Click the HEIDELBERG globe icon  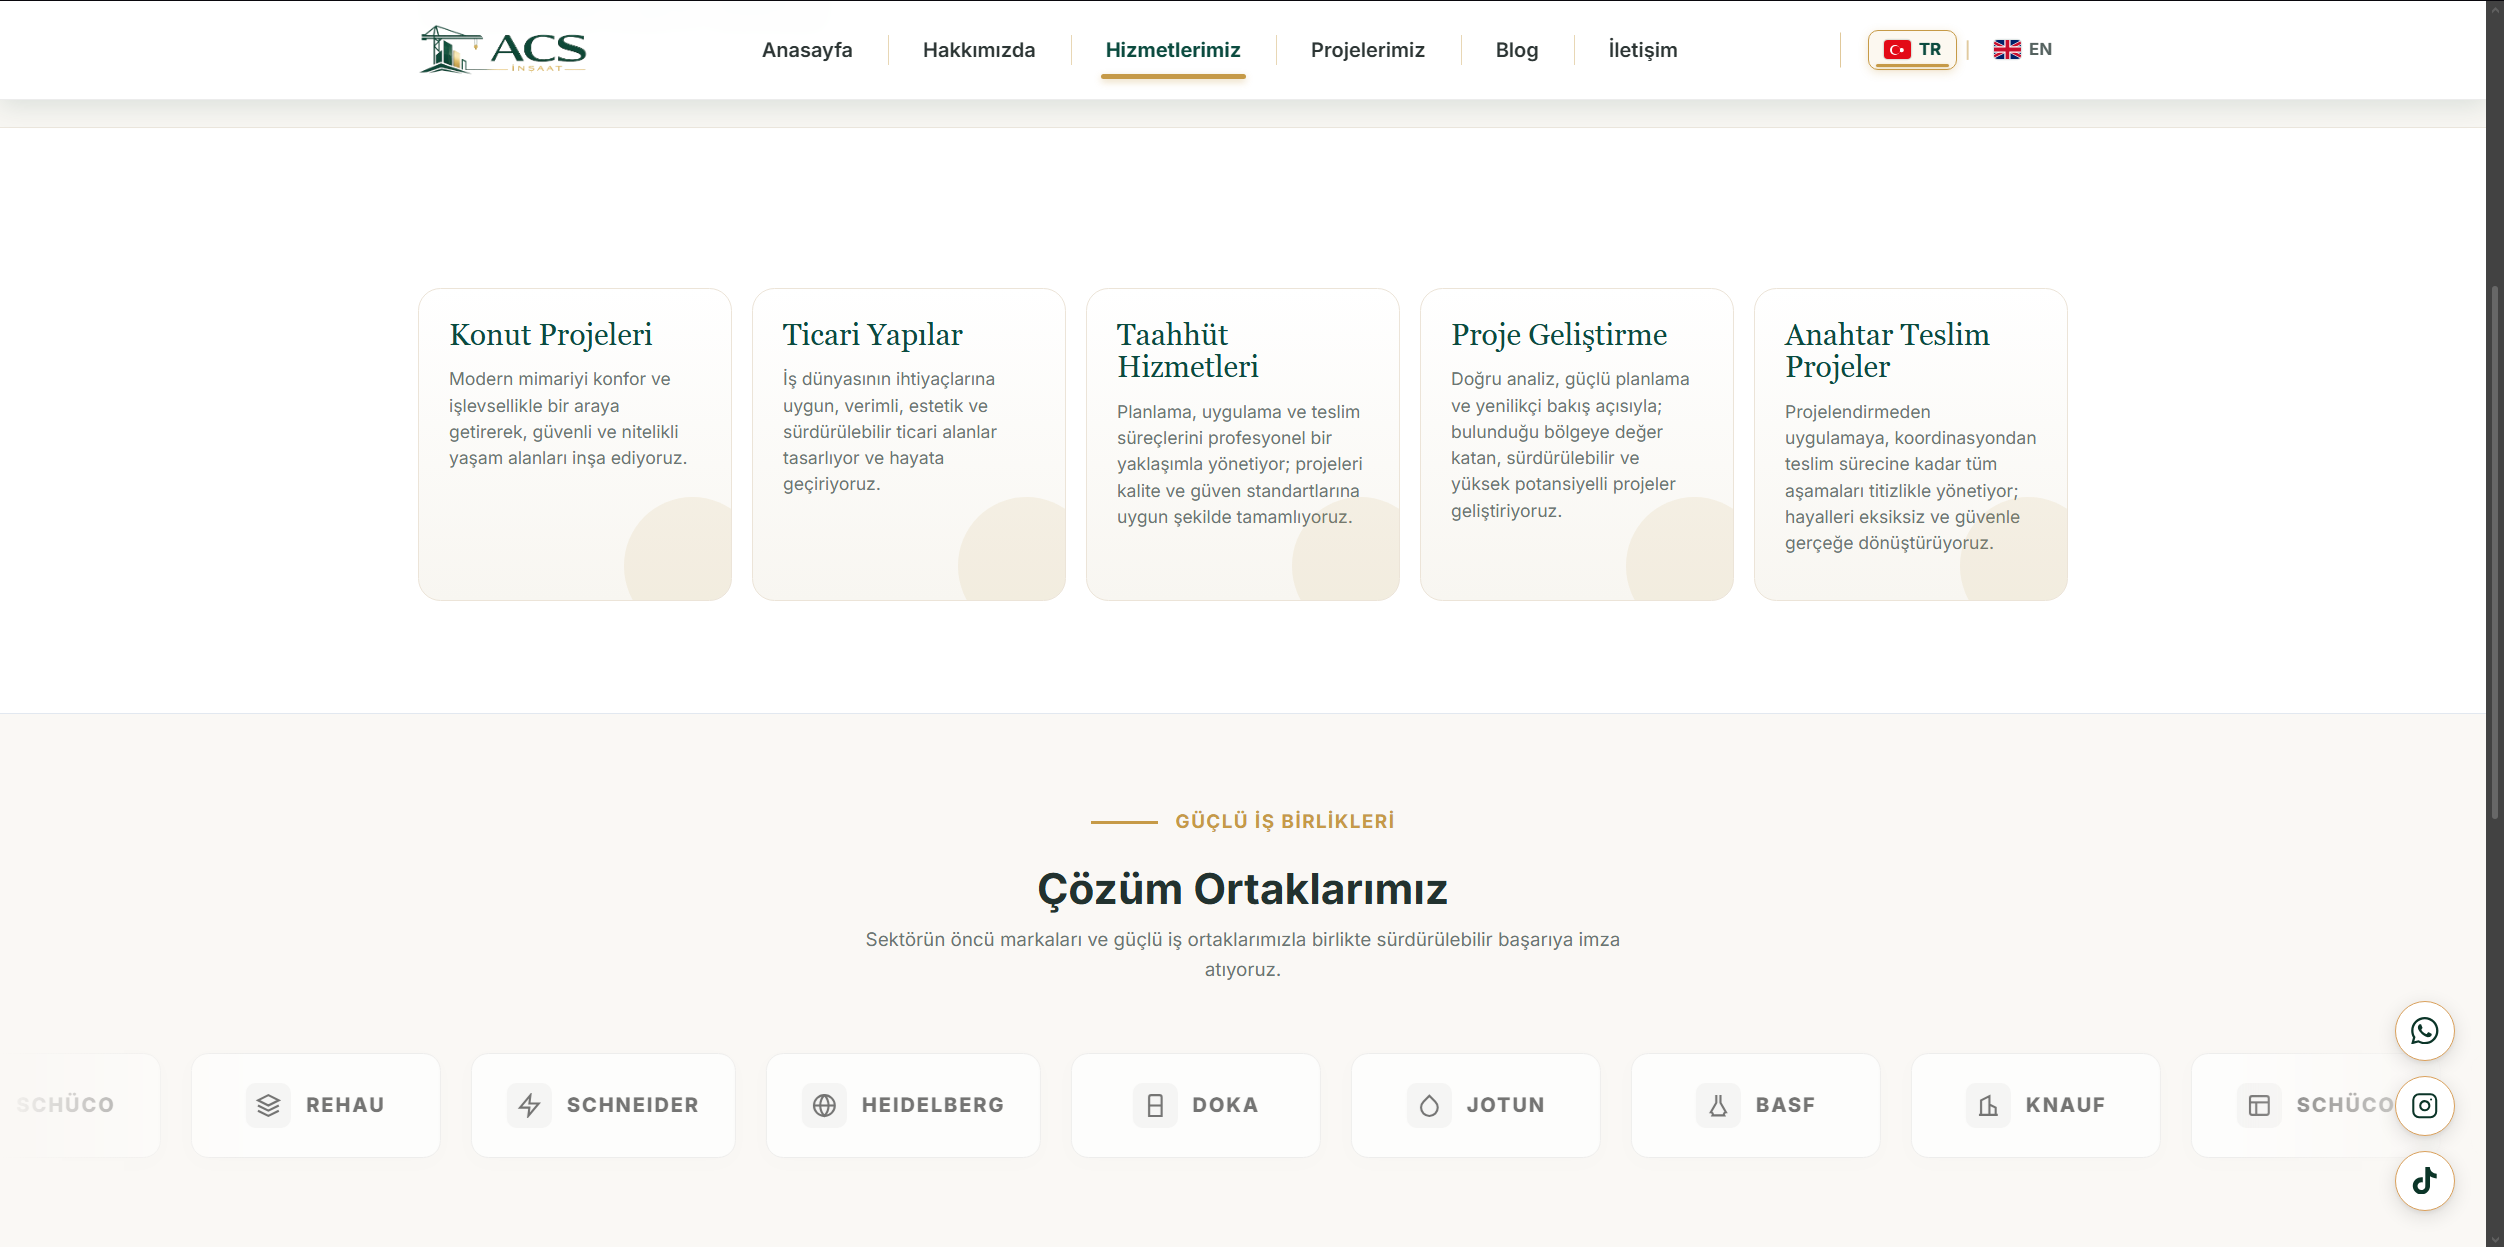[824, 1105]
